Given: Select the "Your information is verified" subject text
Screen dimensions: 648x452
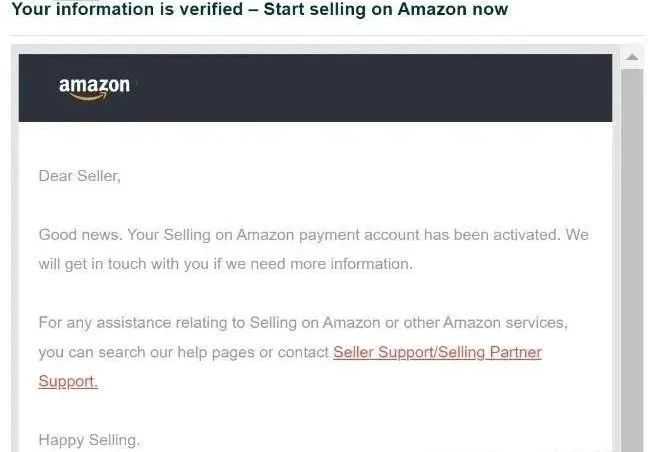Looking at the screenshot, I should click(x=127, y=9).
